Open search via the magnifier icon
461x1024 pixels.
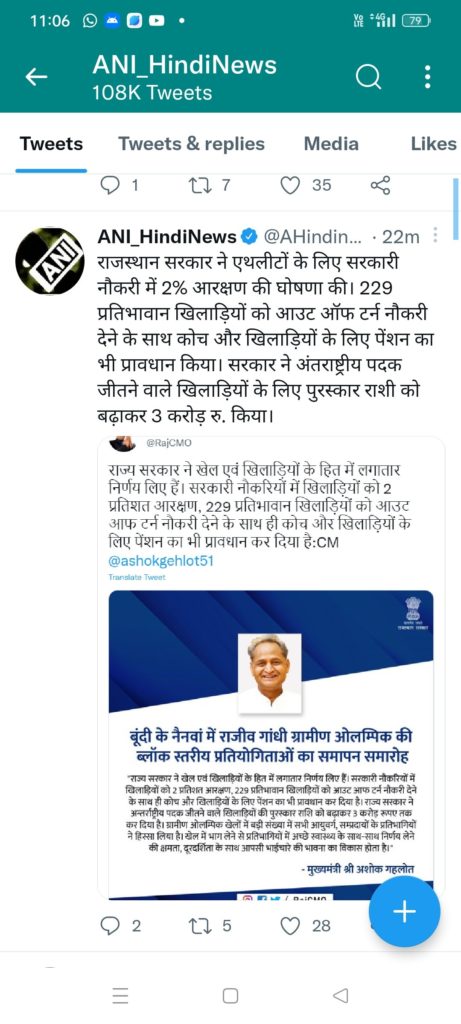(368, 78)
